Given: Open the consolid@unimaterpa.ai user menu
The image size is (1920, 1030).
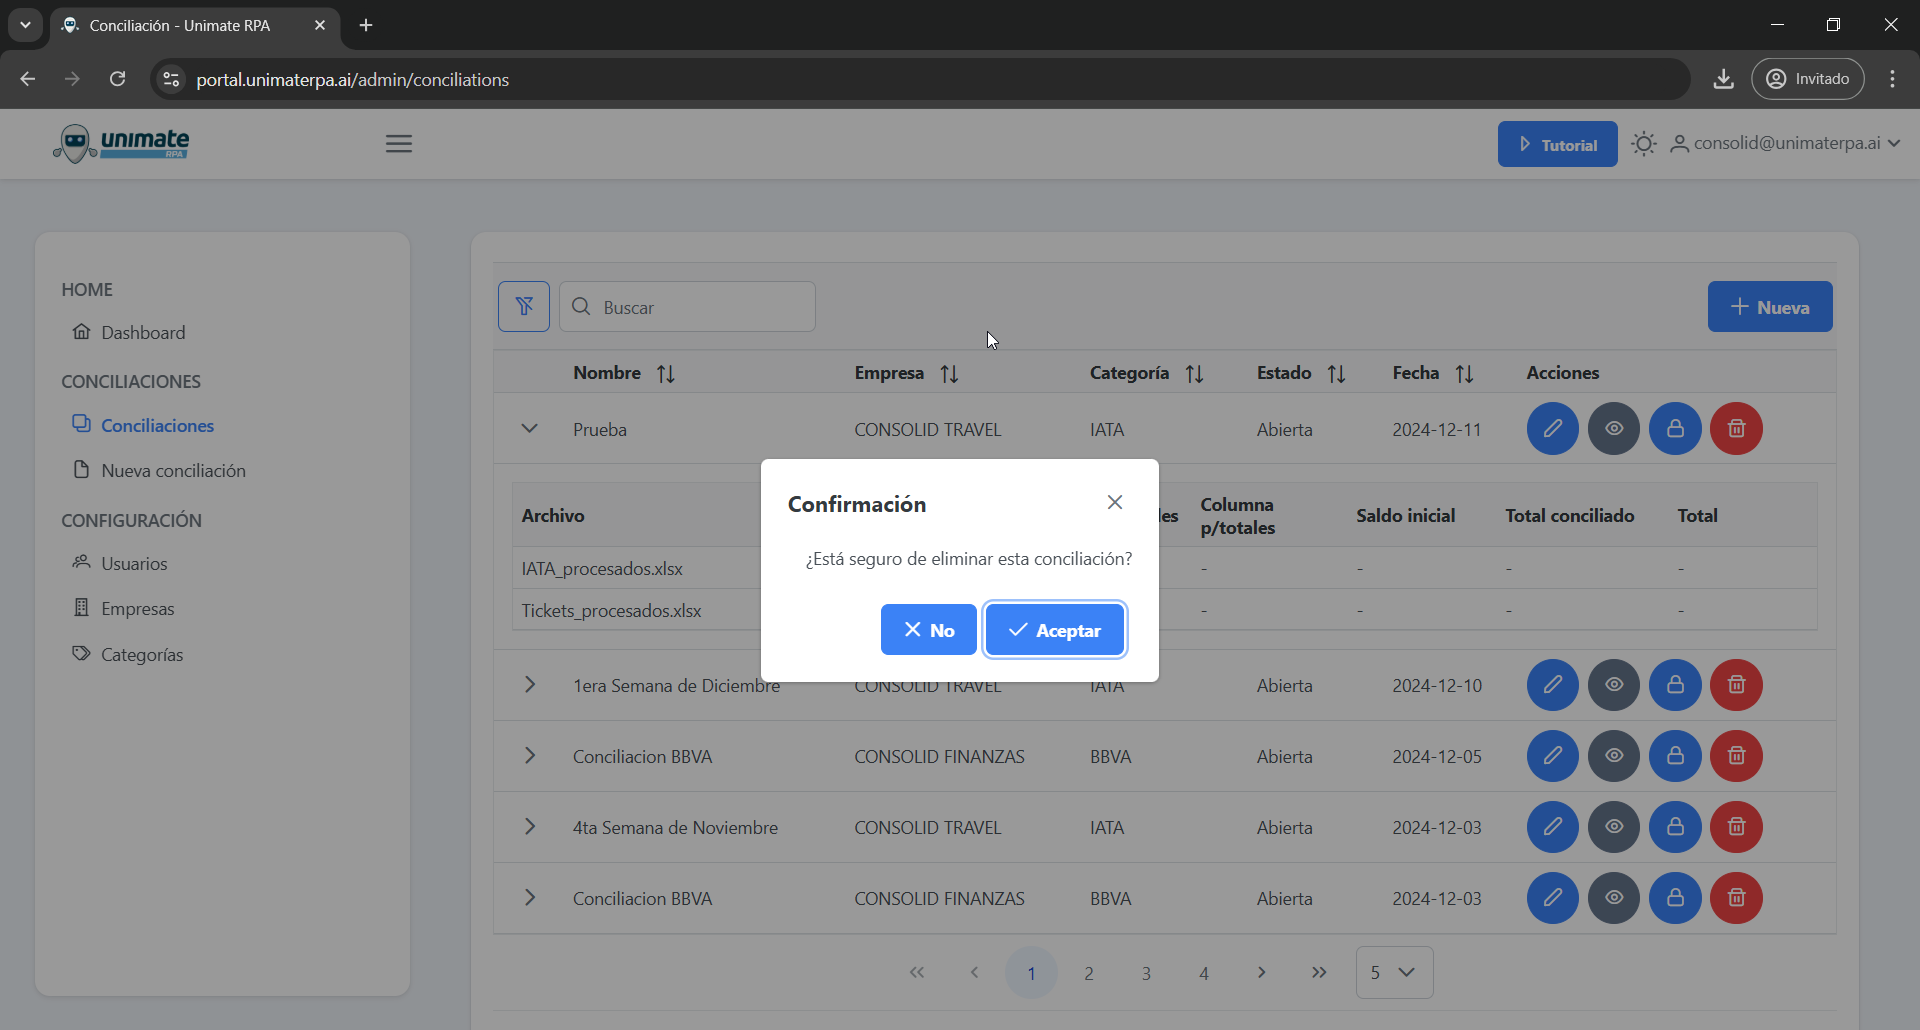Looking at the screenshot, I should coord(1785,143).
